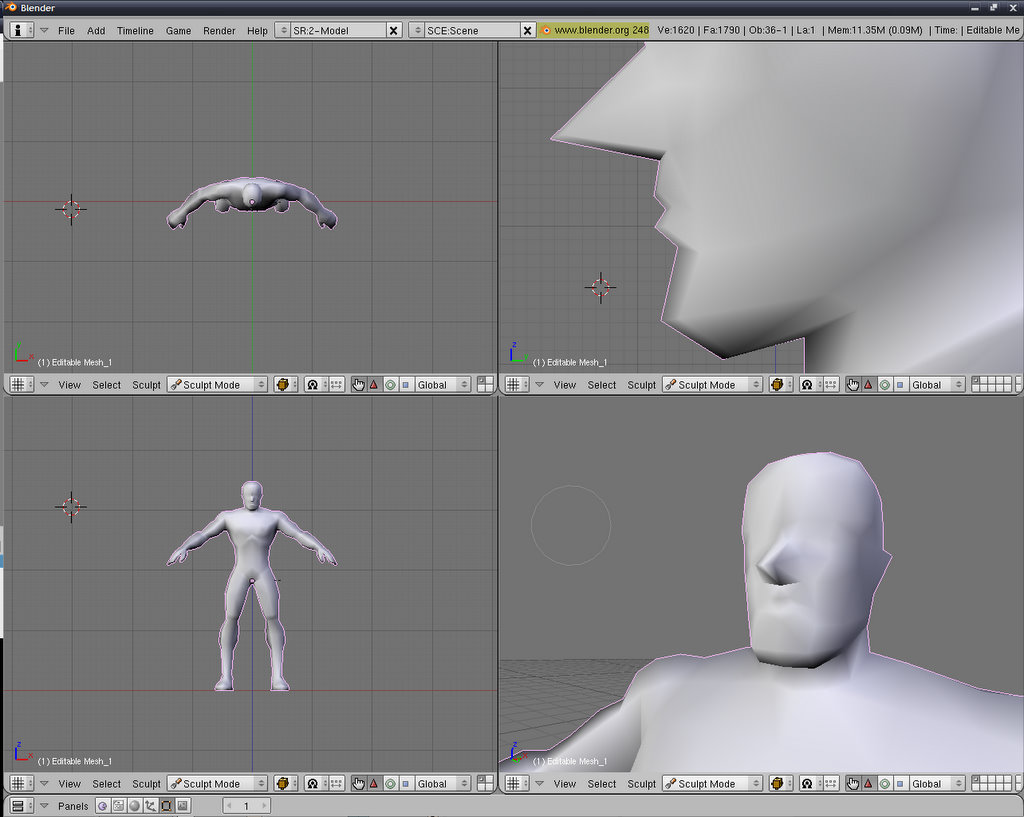The height and width of the screenshot is (817, 1024).
Task: Open Sculpt menu in bottom-right viewport header
Action: pyautogui.click(x=641, y=784)
